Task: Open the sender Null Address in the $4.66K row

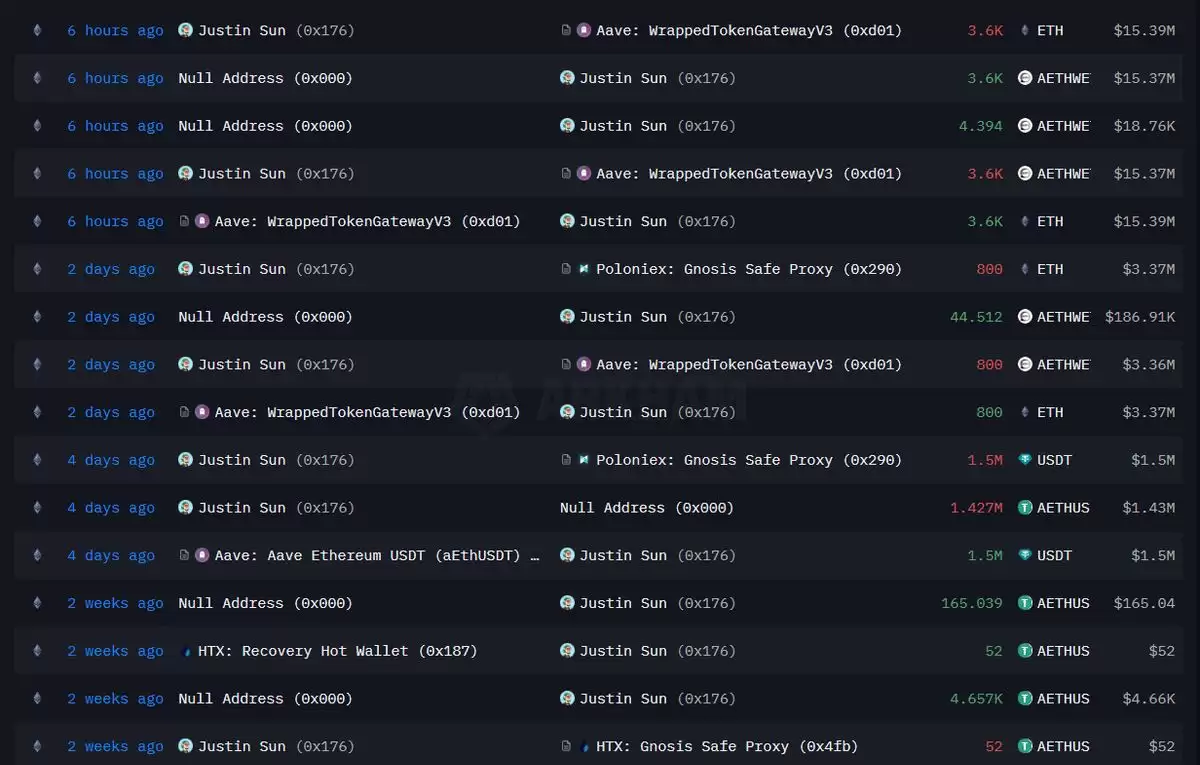Action: click(x=265, y=699)
